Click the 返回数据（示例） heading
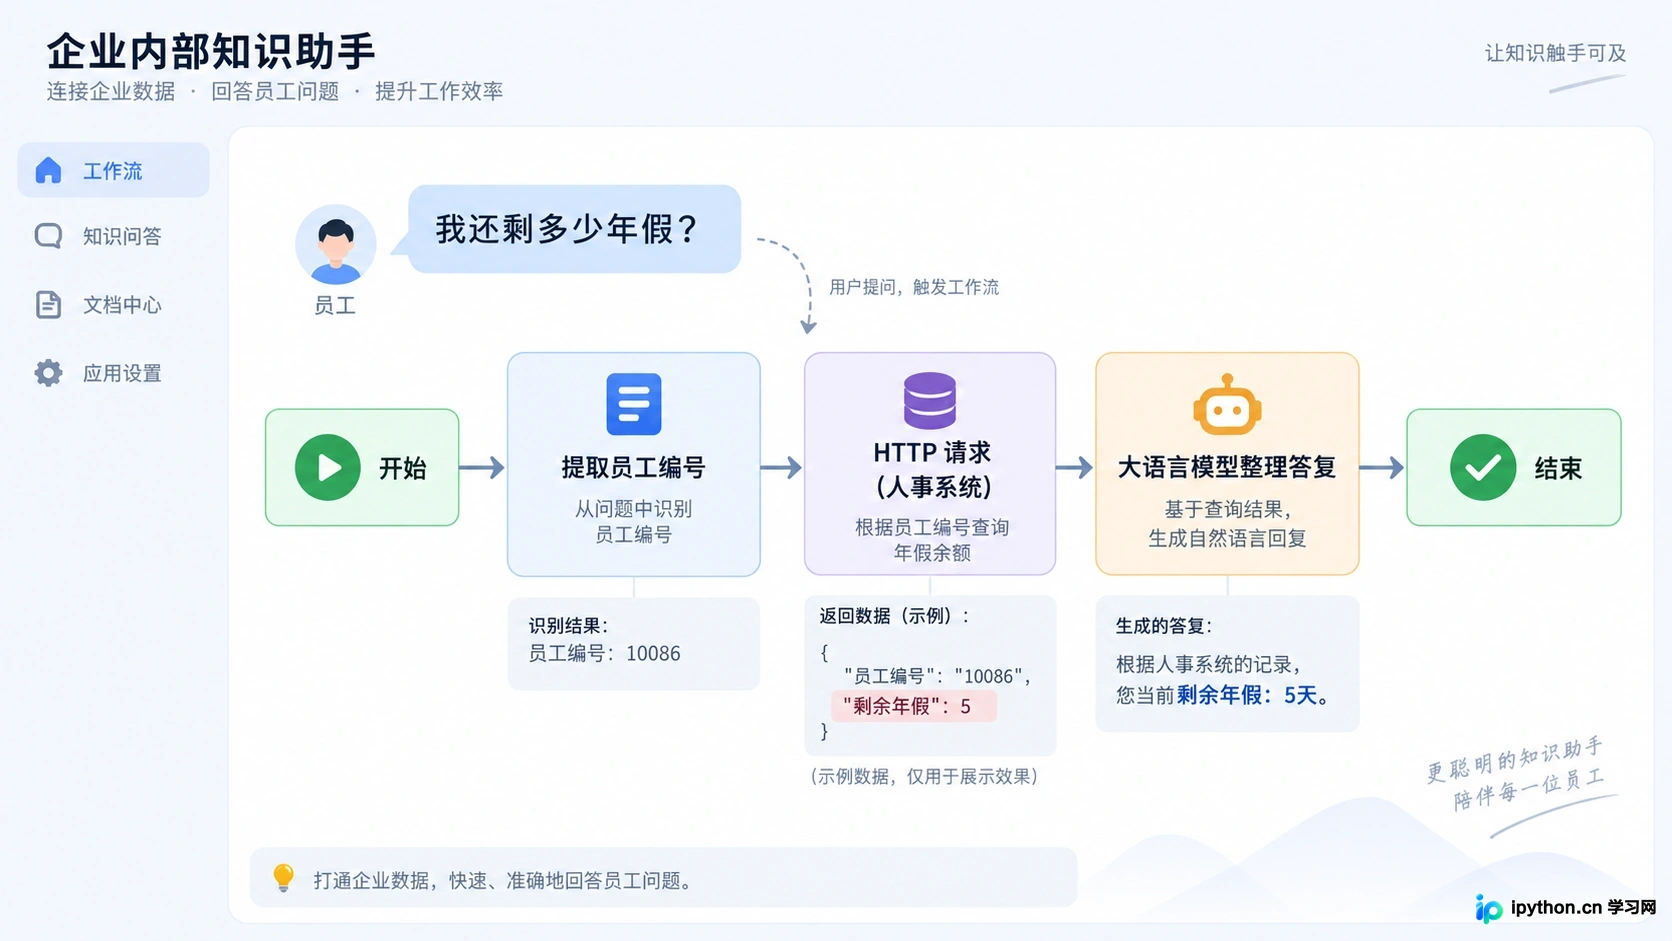Viewport: 1672px width, 941px height. pyautogui.click(x=895, y=616)
